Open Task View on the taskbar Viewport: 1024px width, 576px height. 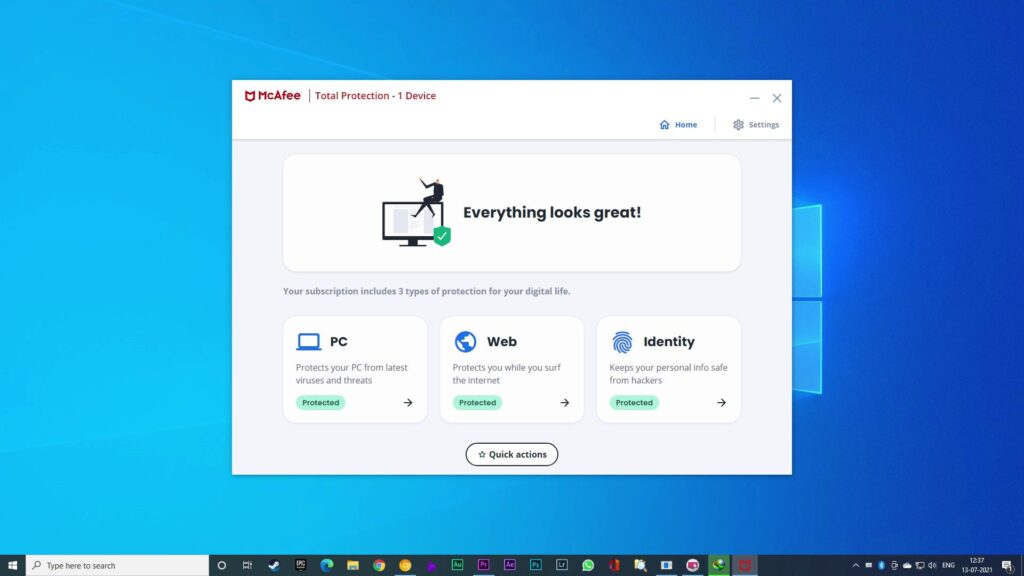pos(248,566)
